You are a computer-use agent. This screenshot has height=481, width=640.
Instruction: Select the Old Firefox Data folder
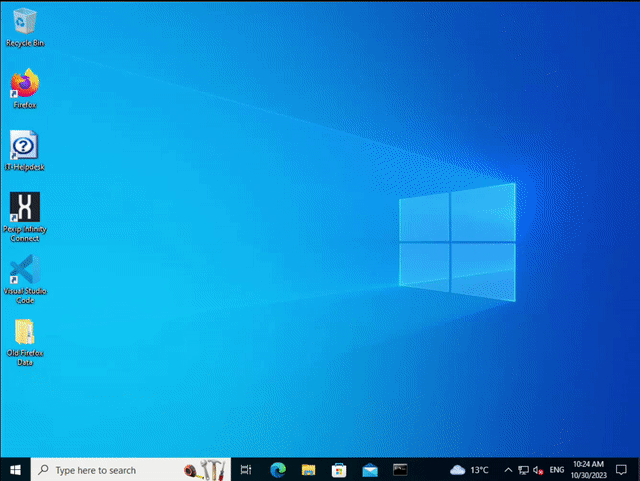(24, 334)
